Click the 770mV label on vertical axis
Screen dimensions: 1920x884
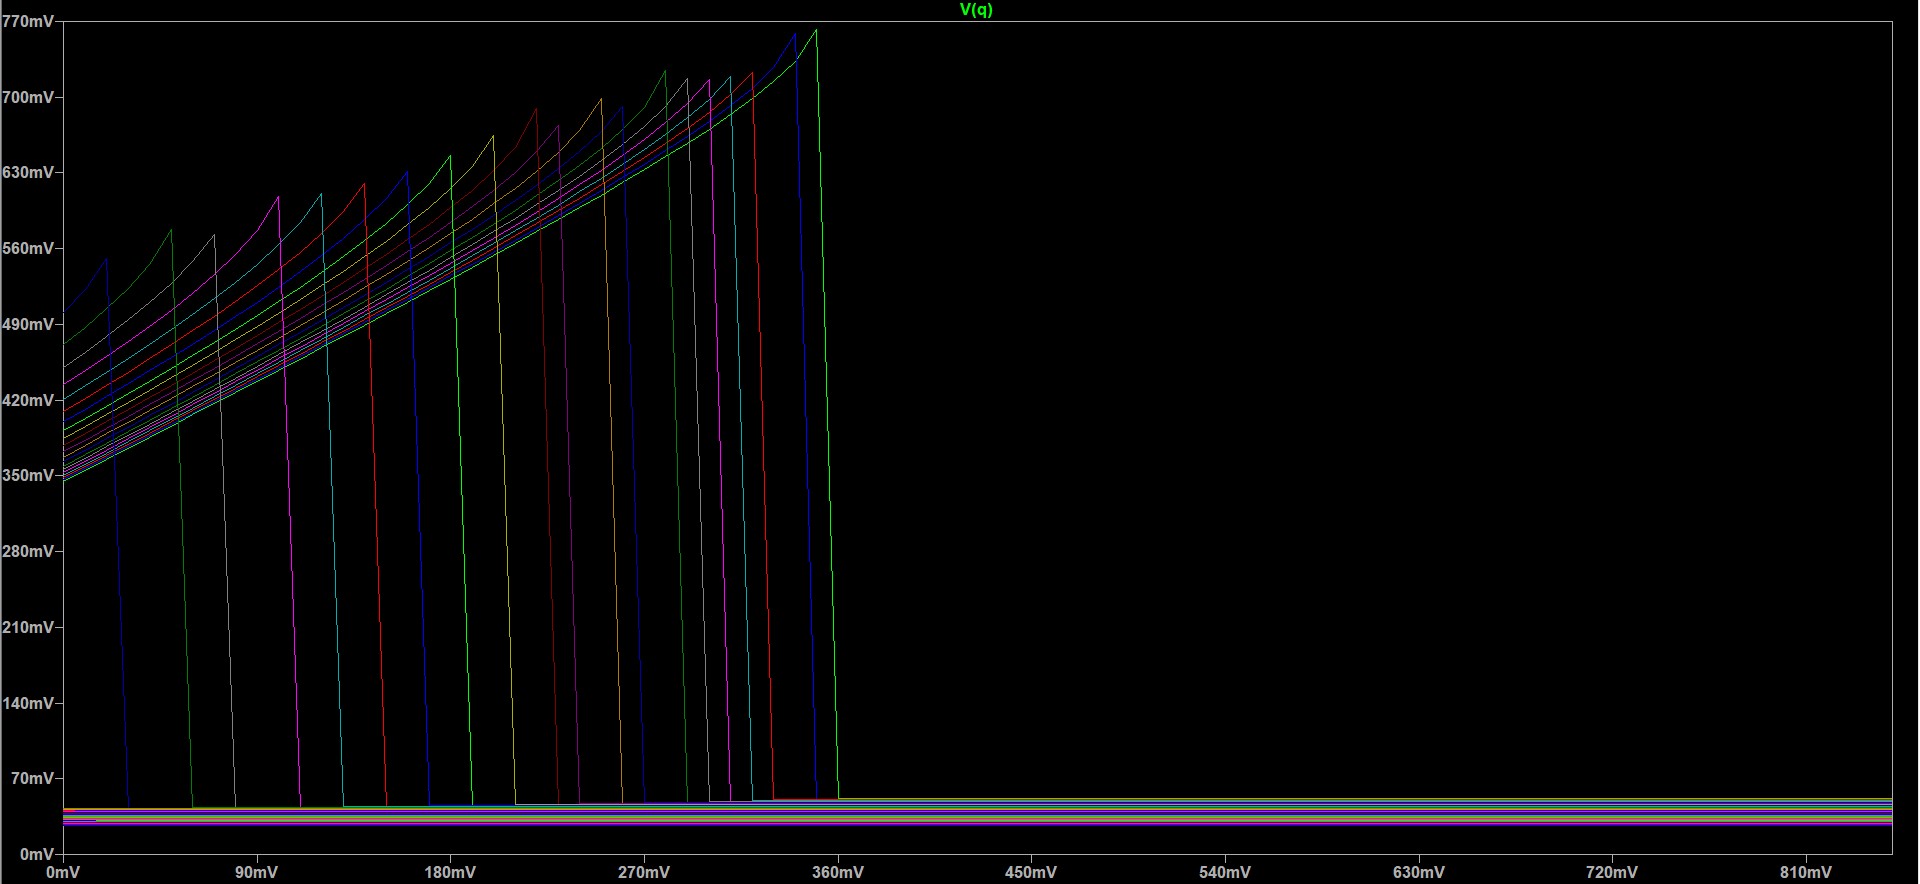[28, 21]
